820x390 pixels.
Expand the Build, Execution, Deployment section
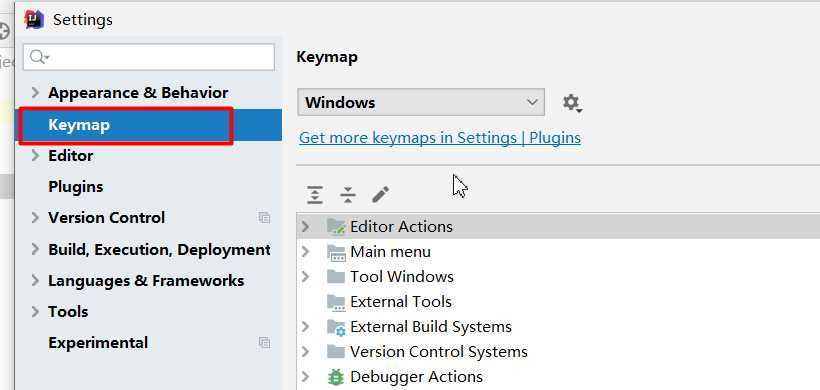pos(35,249)
